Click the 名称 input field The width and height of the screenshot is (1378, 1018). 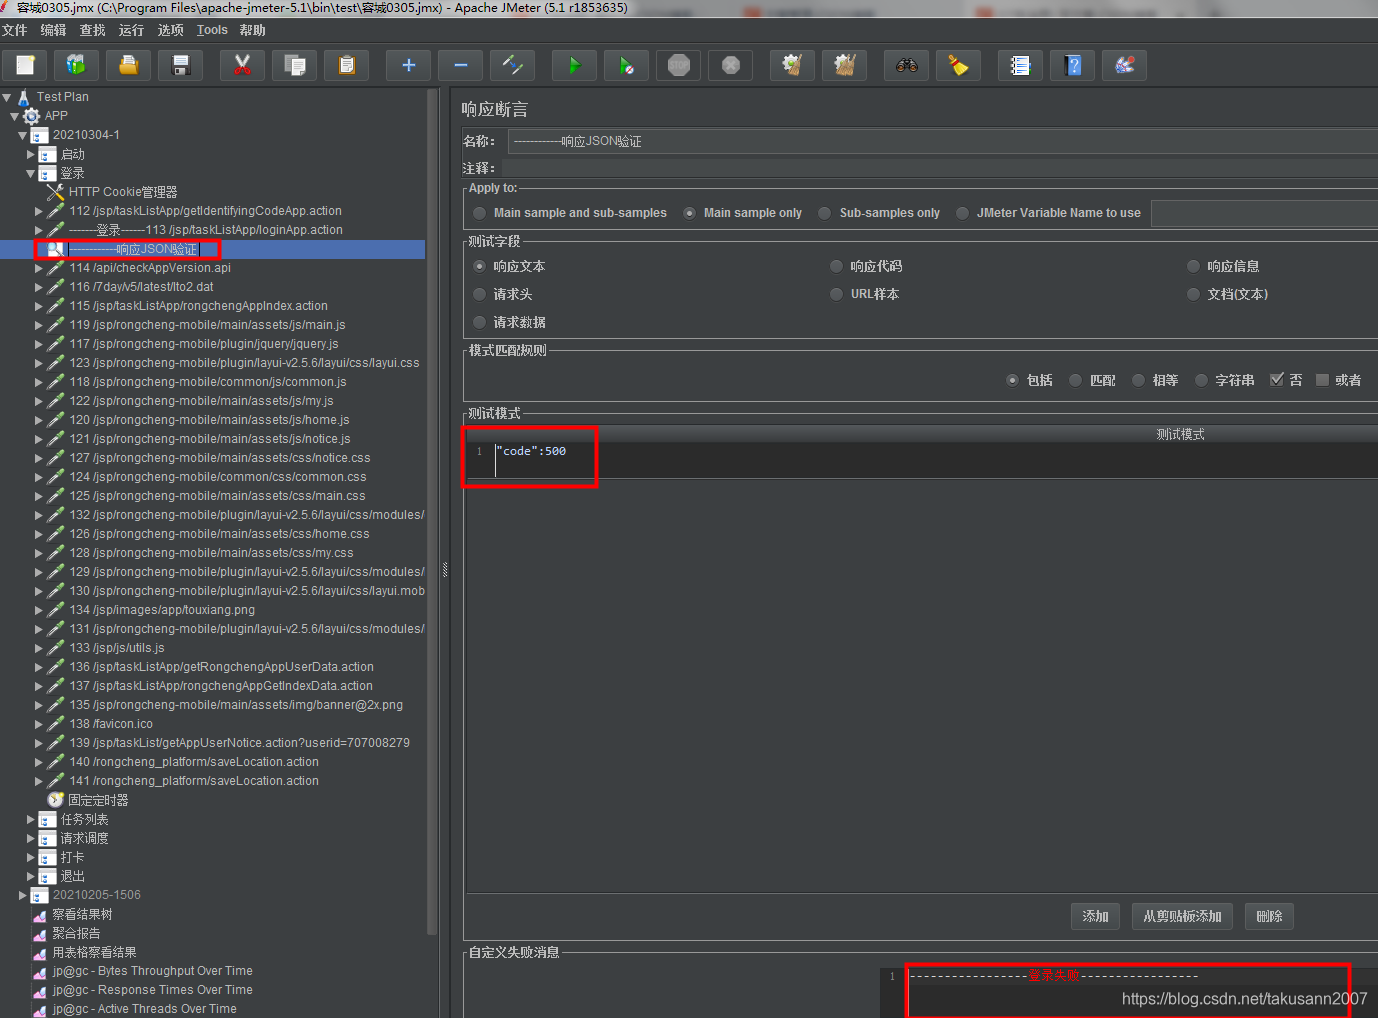942,141
